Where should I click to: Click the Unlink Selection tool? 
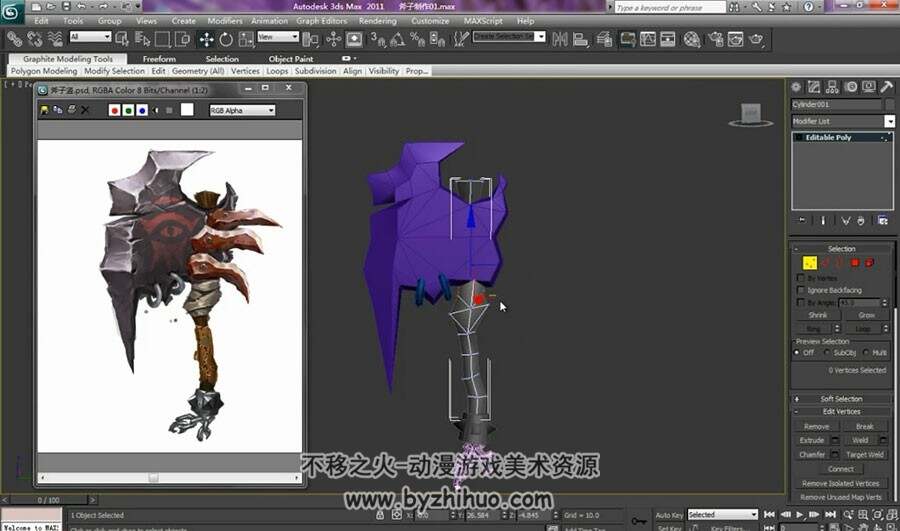tap(35, 39)
